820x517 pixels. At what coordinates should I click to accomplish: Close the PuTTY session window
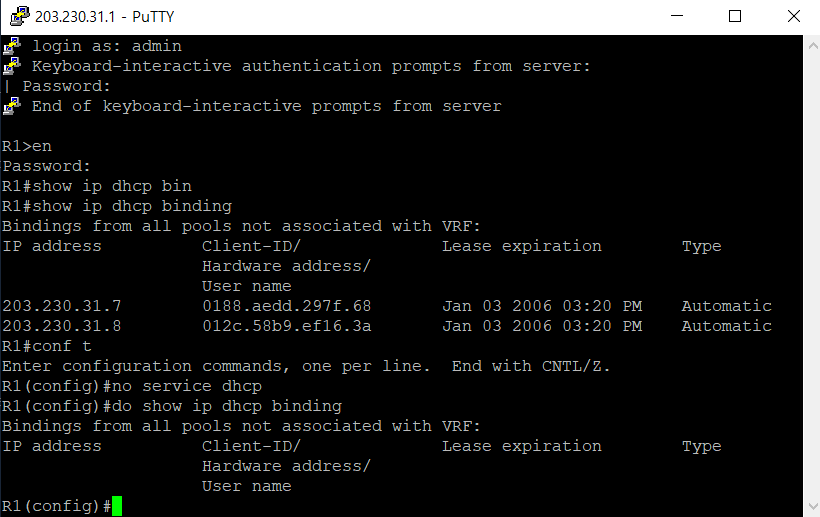(x=793, y=16)
